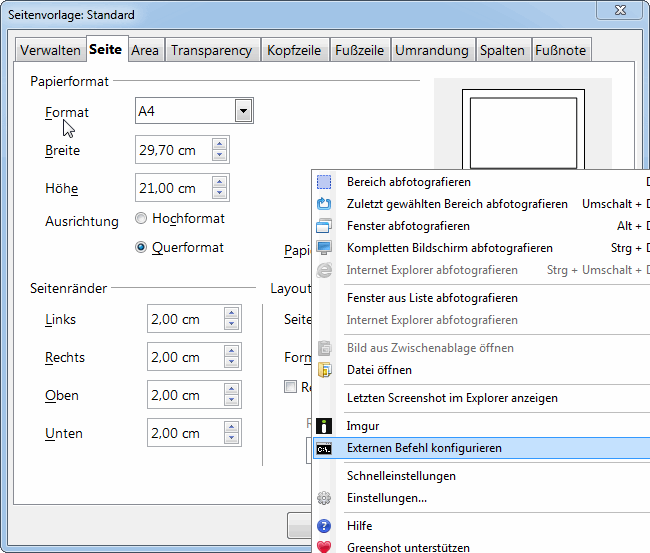The image size is (650, 553).
Task: Click the Rechts margin input field
Action: tap(186, 357)
